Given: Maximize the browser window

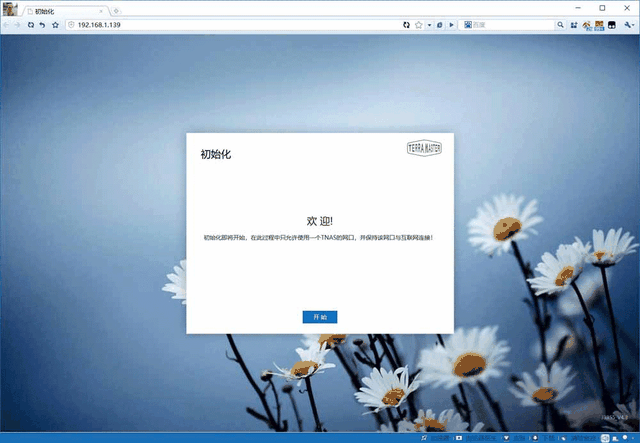Looking at the screenshot, I should pyautogui.click(x=602, y=8).
